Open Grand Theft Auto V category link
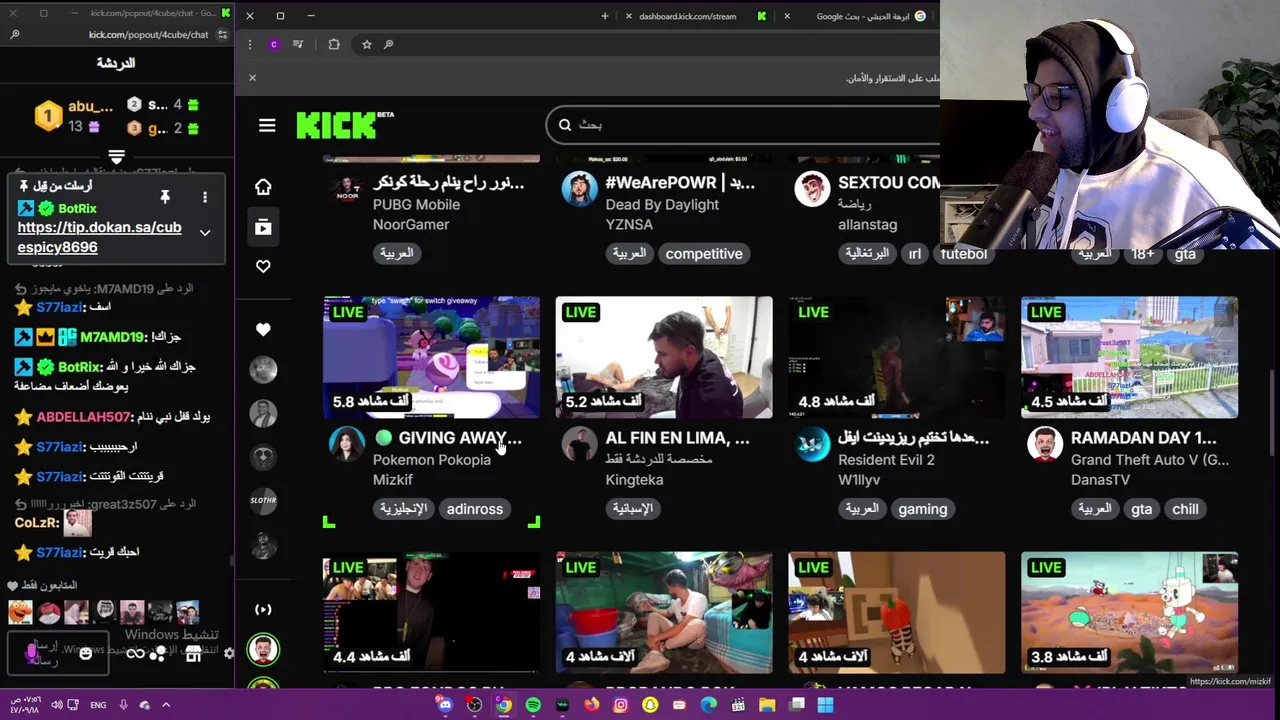Image resolution: width=1280 pixels, height=720 pixels. pos(1150,460)
